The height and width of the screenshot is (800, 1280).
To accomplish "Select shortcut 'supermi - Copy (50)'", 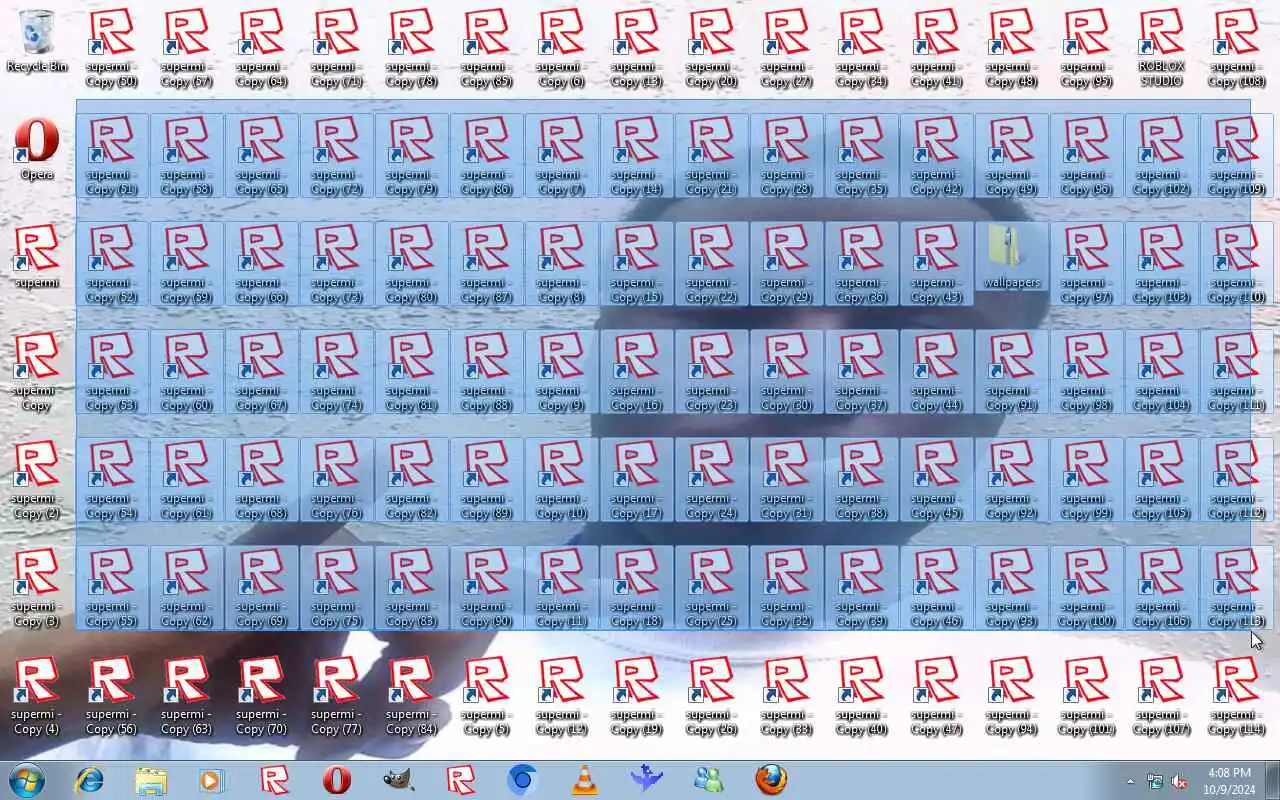I will (112, 48).
